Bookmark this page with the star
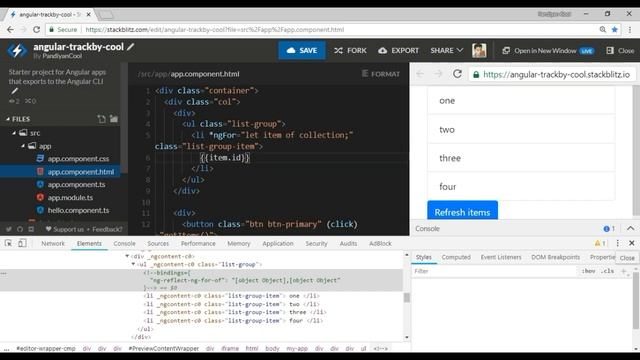 pyautogui.click(x=615, y=29)
